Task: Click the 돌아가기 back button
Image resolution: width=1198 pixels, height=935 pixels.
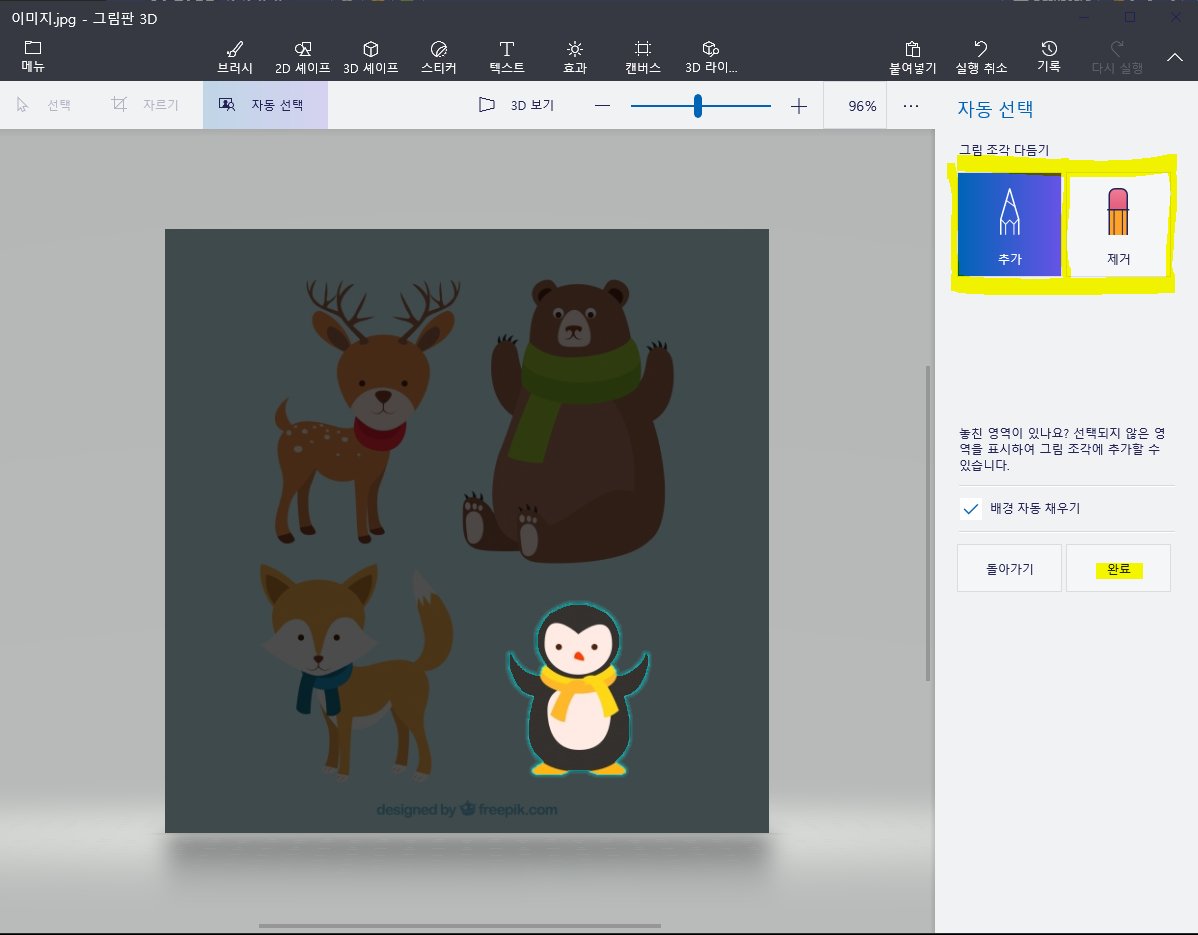Action: (x=1009, y=568)
